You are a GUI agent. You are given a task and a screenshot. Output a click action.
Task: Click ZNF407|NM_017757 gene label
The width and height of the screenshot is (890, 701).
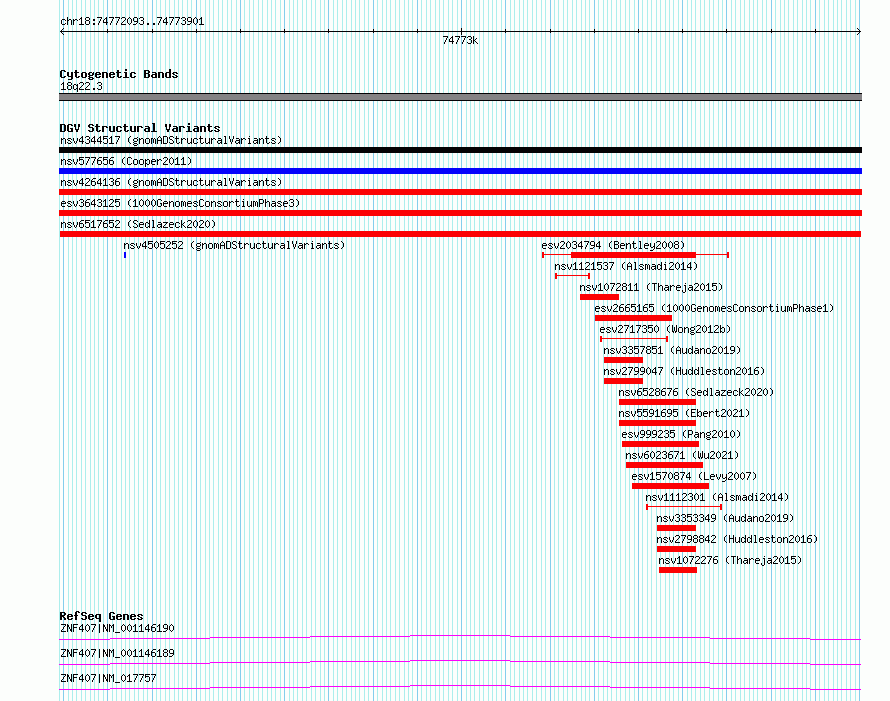click(x=108, y=678)
